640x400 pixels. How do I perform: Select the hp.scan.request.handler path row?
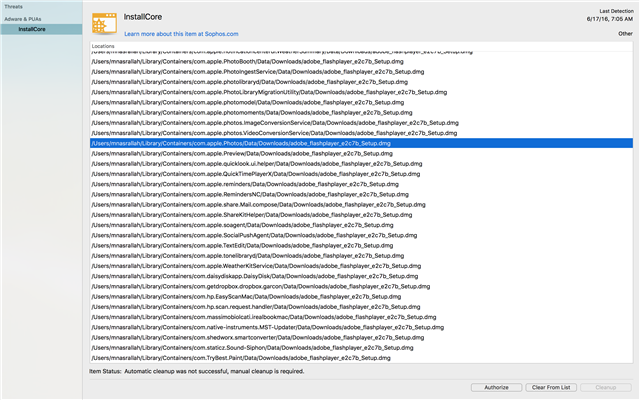coord(361,307)
